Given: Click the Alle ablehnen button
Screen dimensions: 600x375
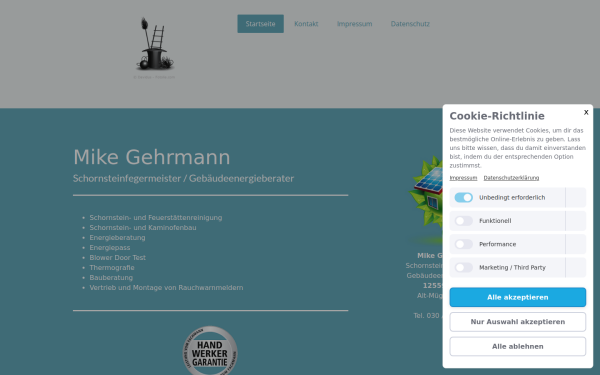Looking at the screenshot, I should coord(518,346).
